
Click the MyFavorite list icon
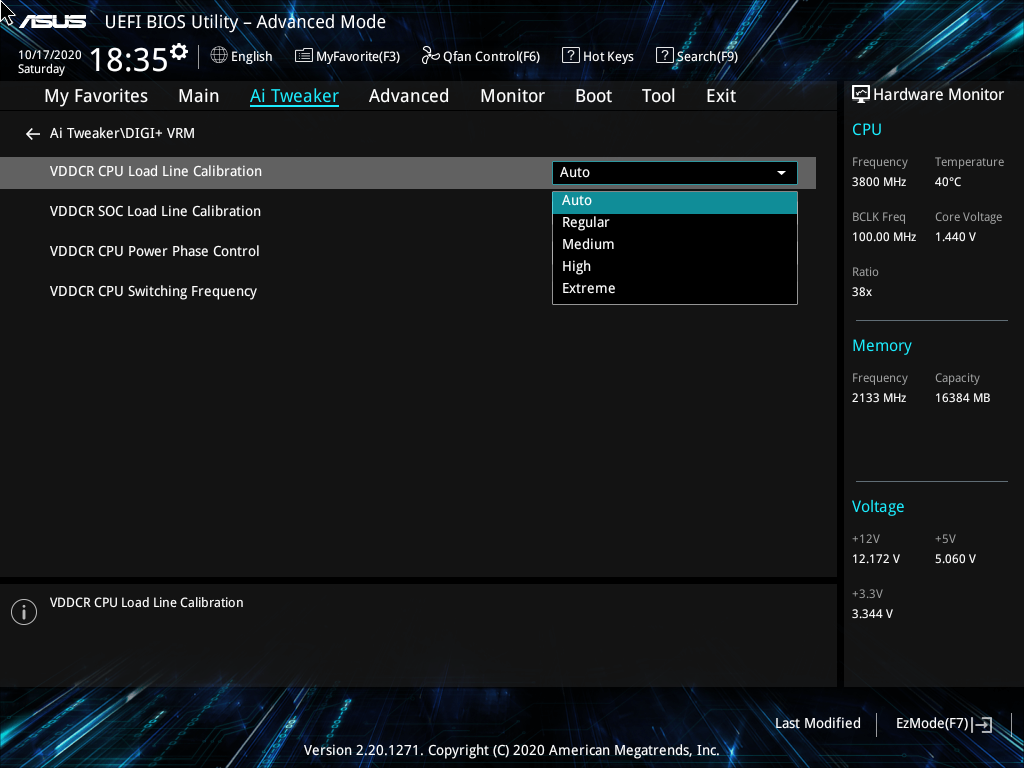point(304,56)
